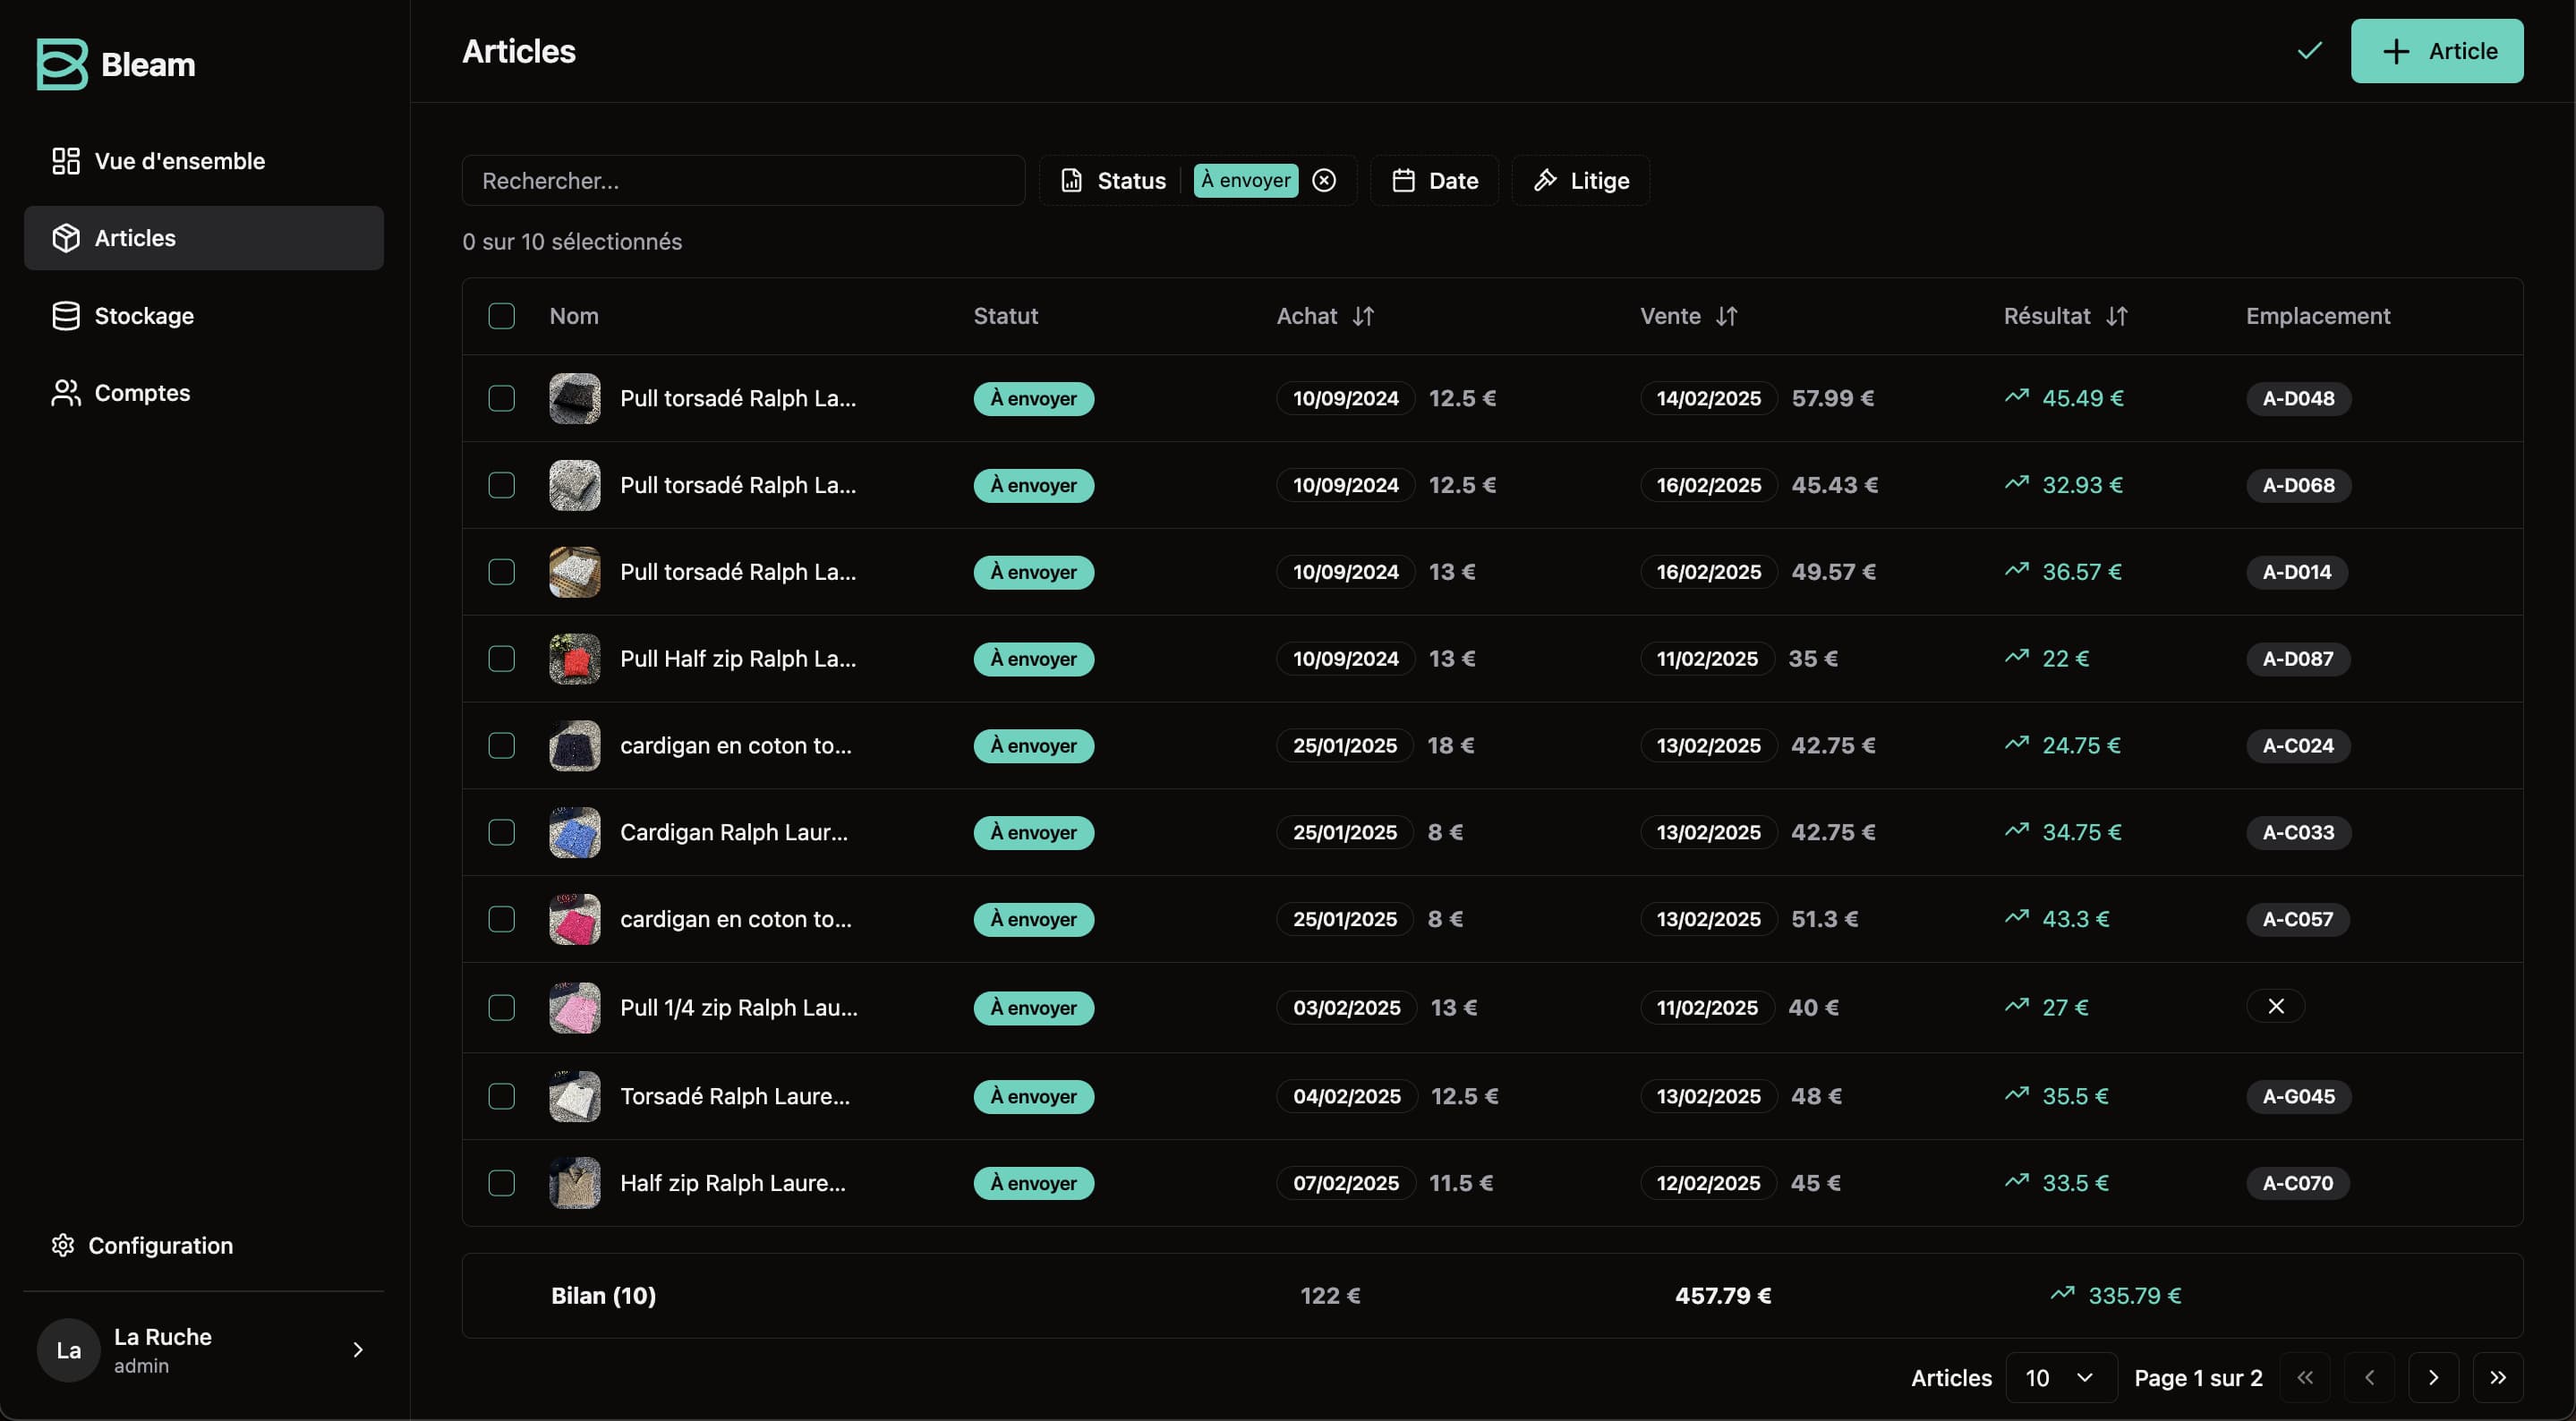
Task: Open thumbnail of article at A-D068
Action: pos(575,485)
